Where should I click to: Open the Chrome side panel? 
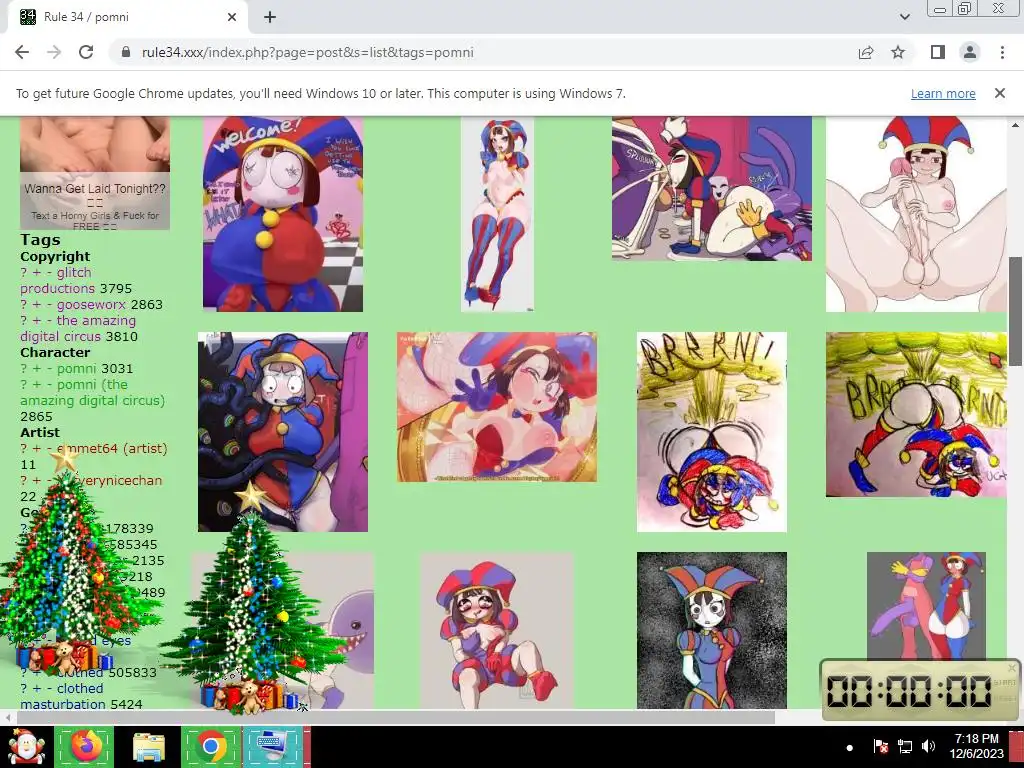pyautogui.click(x=938, y=52)
